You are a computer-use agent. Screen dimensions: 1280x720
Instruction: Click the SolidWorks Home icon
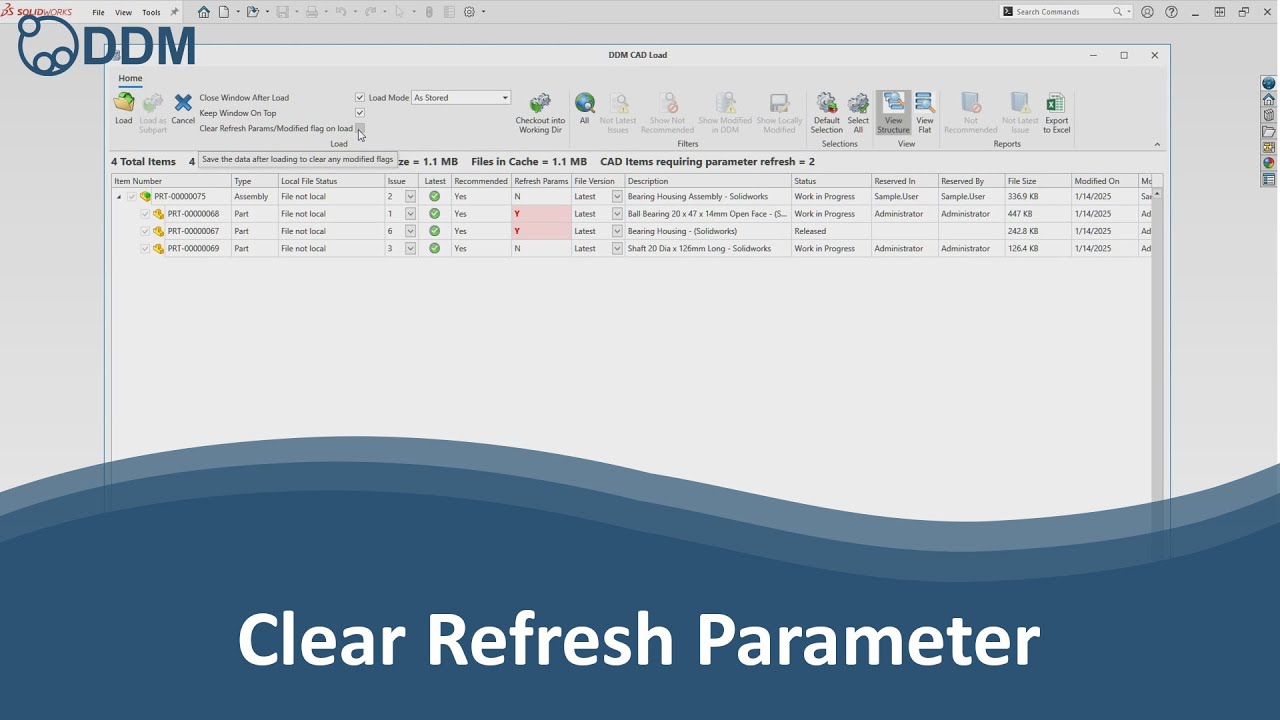[x=204, y=12]
